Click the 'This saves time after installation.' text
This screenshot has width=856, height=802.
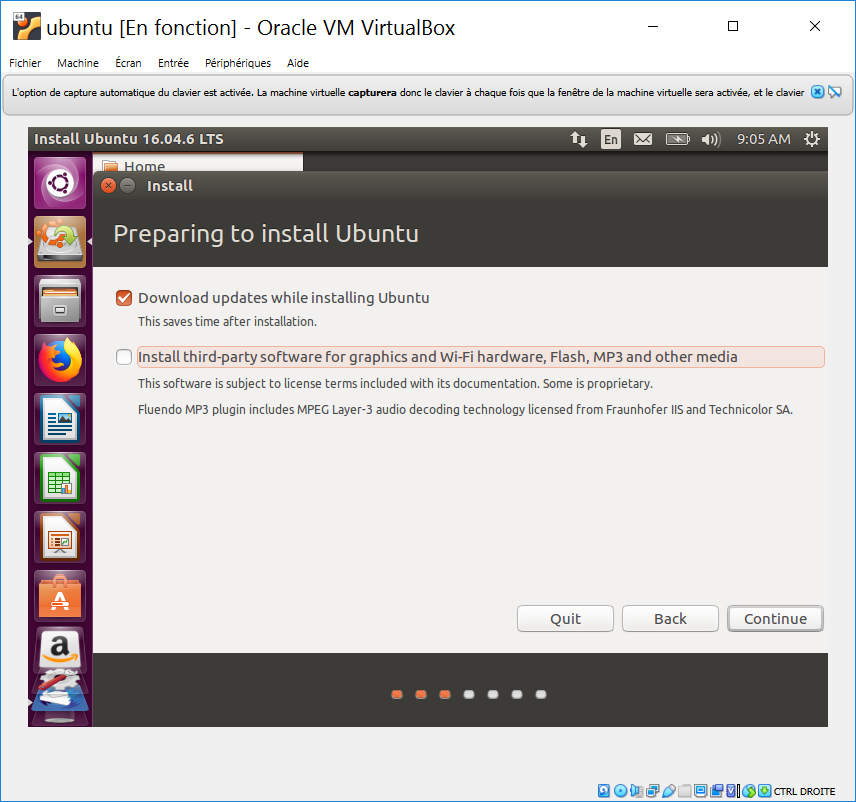tap(227, 322)
